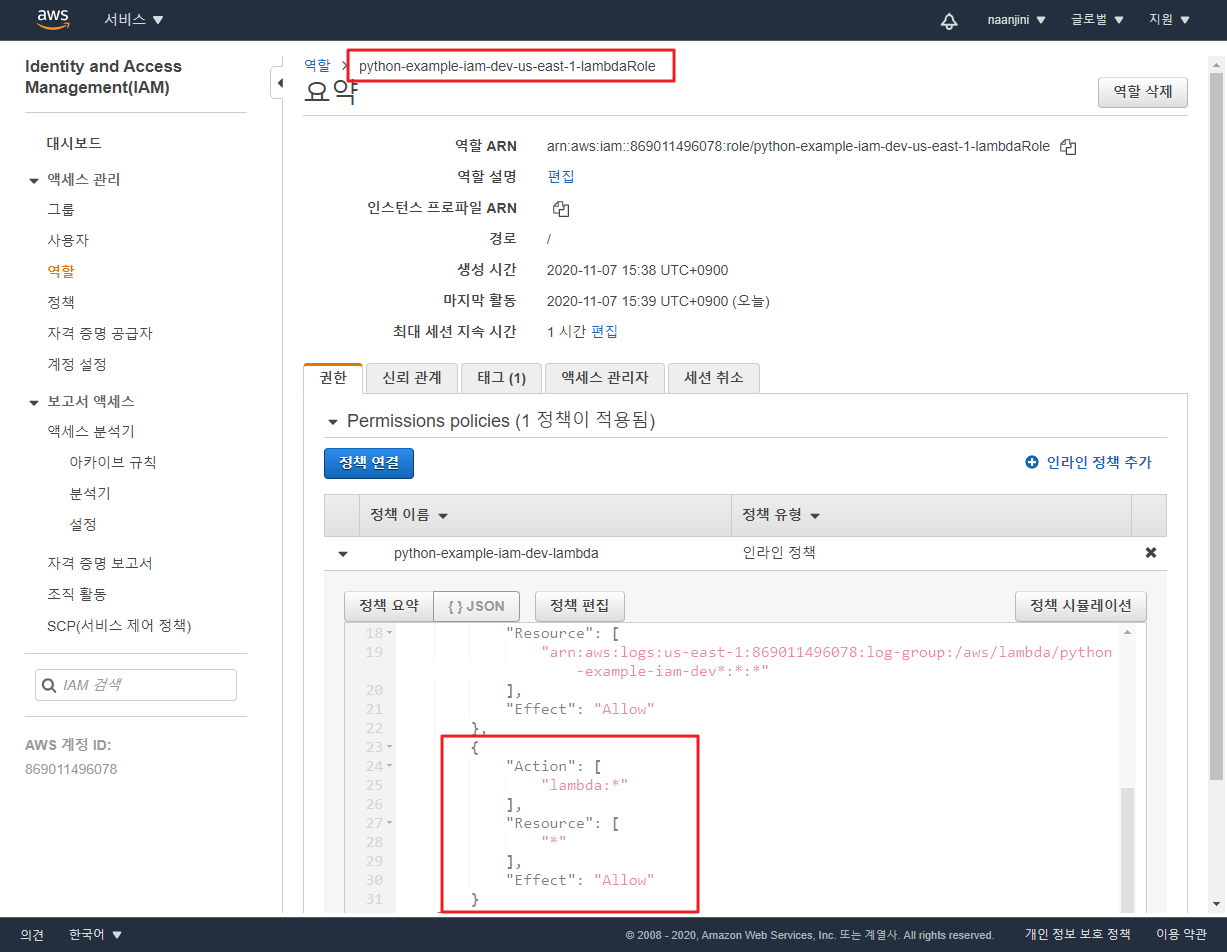Click the plus icon for inline policy
The width and height of the screenshot is (1227, 952).
pos(1032,463)
